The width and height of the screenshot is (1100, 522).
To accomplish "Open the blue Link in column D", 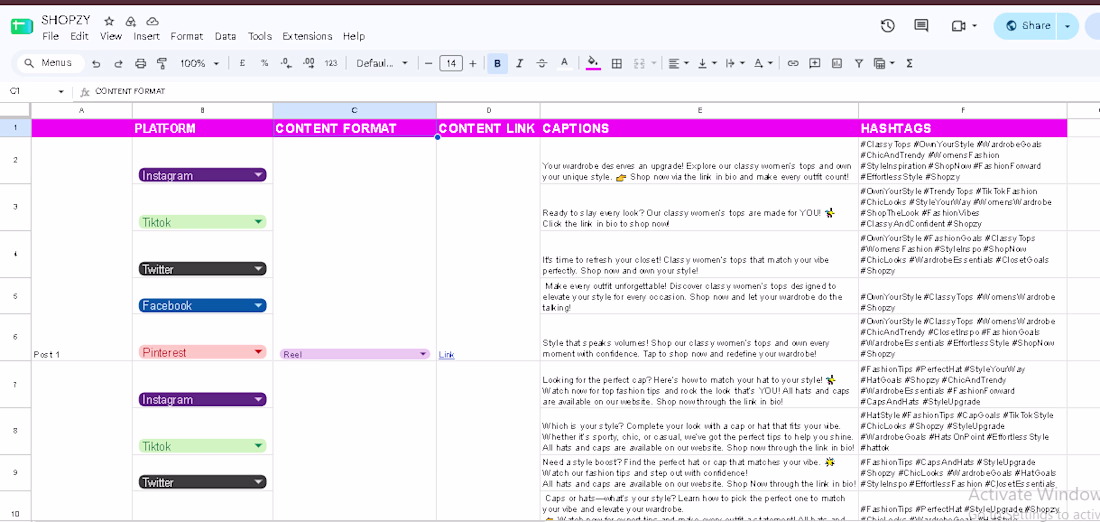I will pyautogui.click(x=446, y=355).
